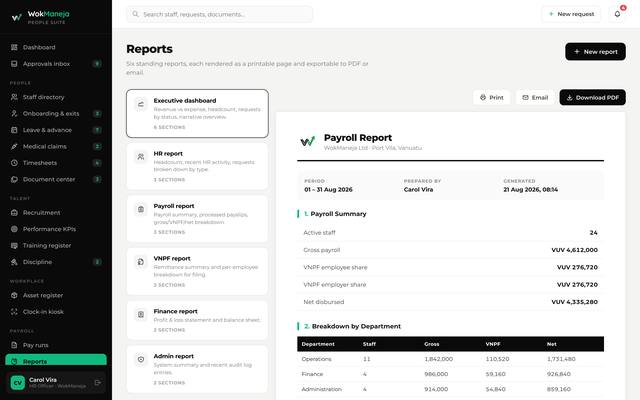Open Dashboard from the sidebar

coord(56,47)
